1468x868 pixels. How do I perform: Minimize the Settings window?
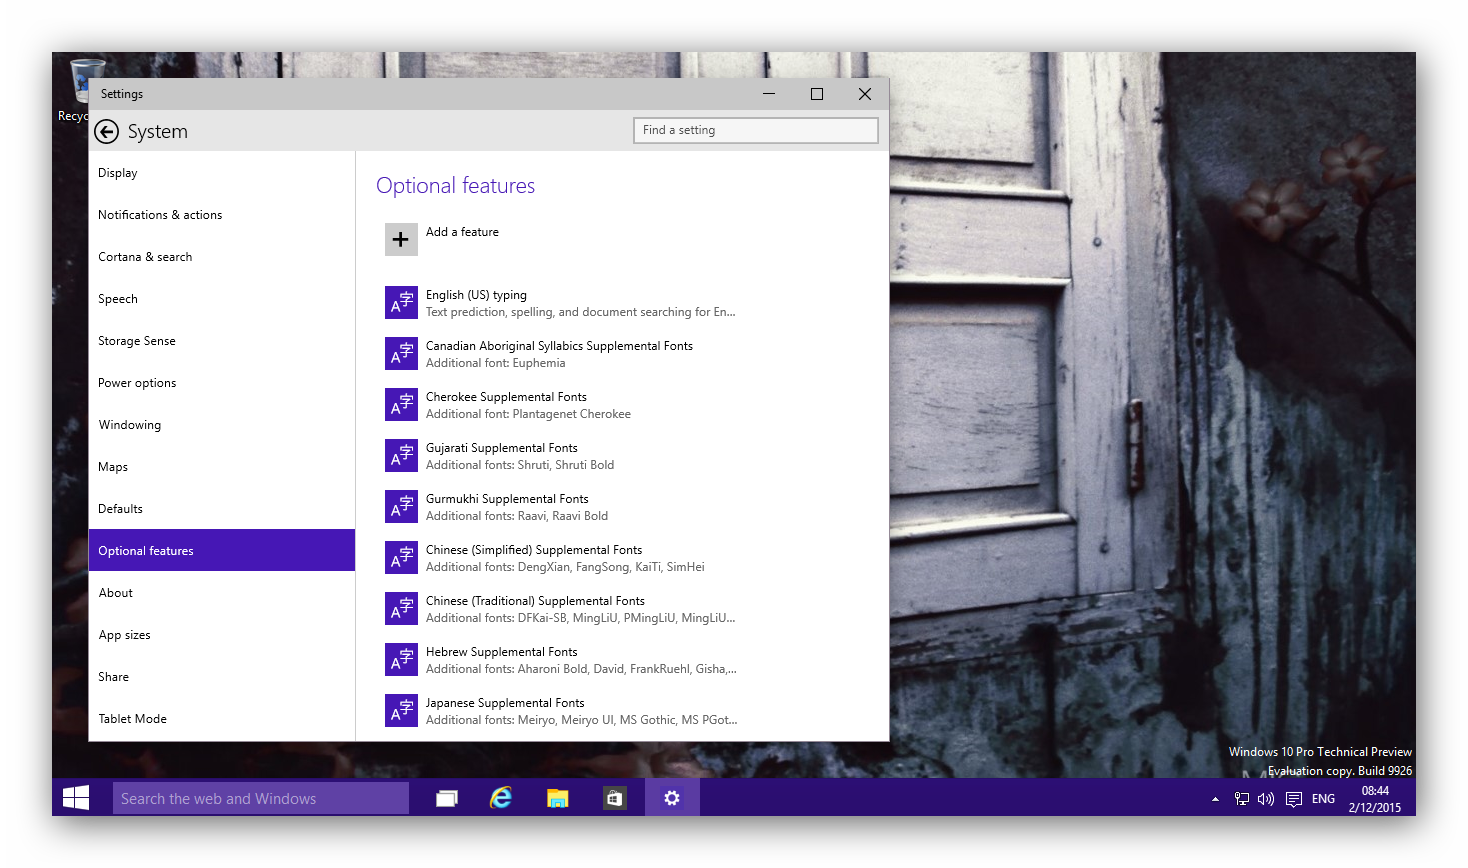point(769,94)
